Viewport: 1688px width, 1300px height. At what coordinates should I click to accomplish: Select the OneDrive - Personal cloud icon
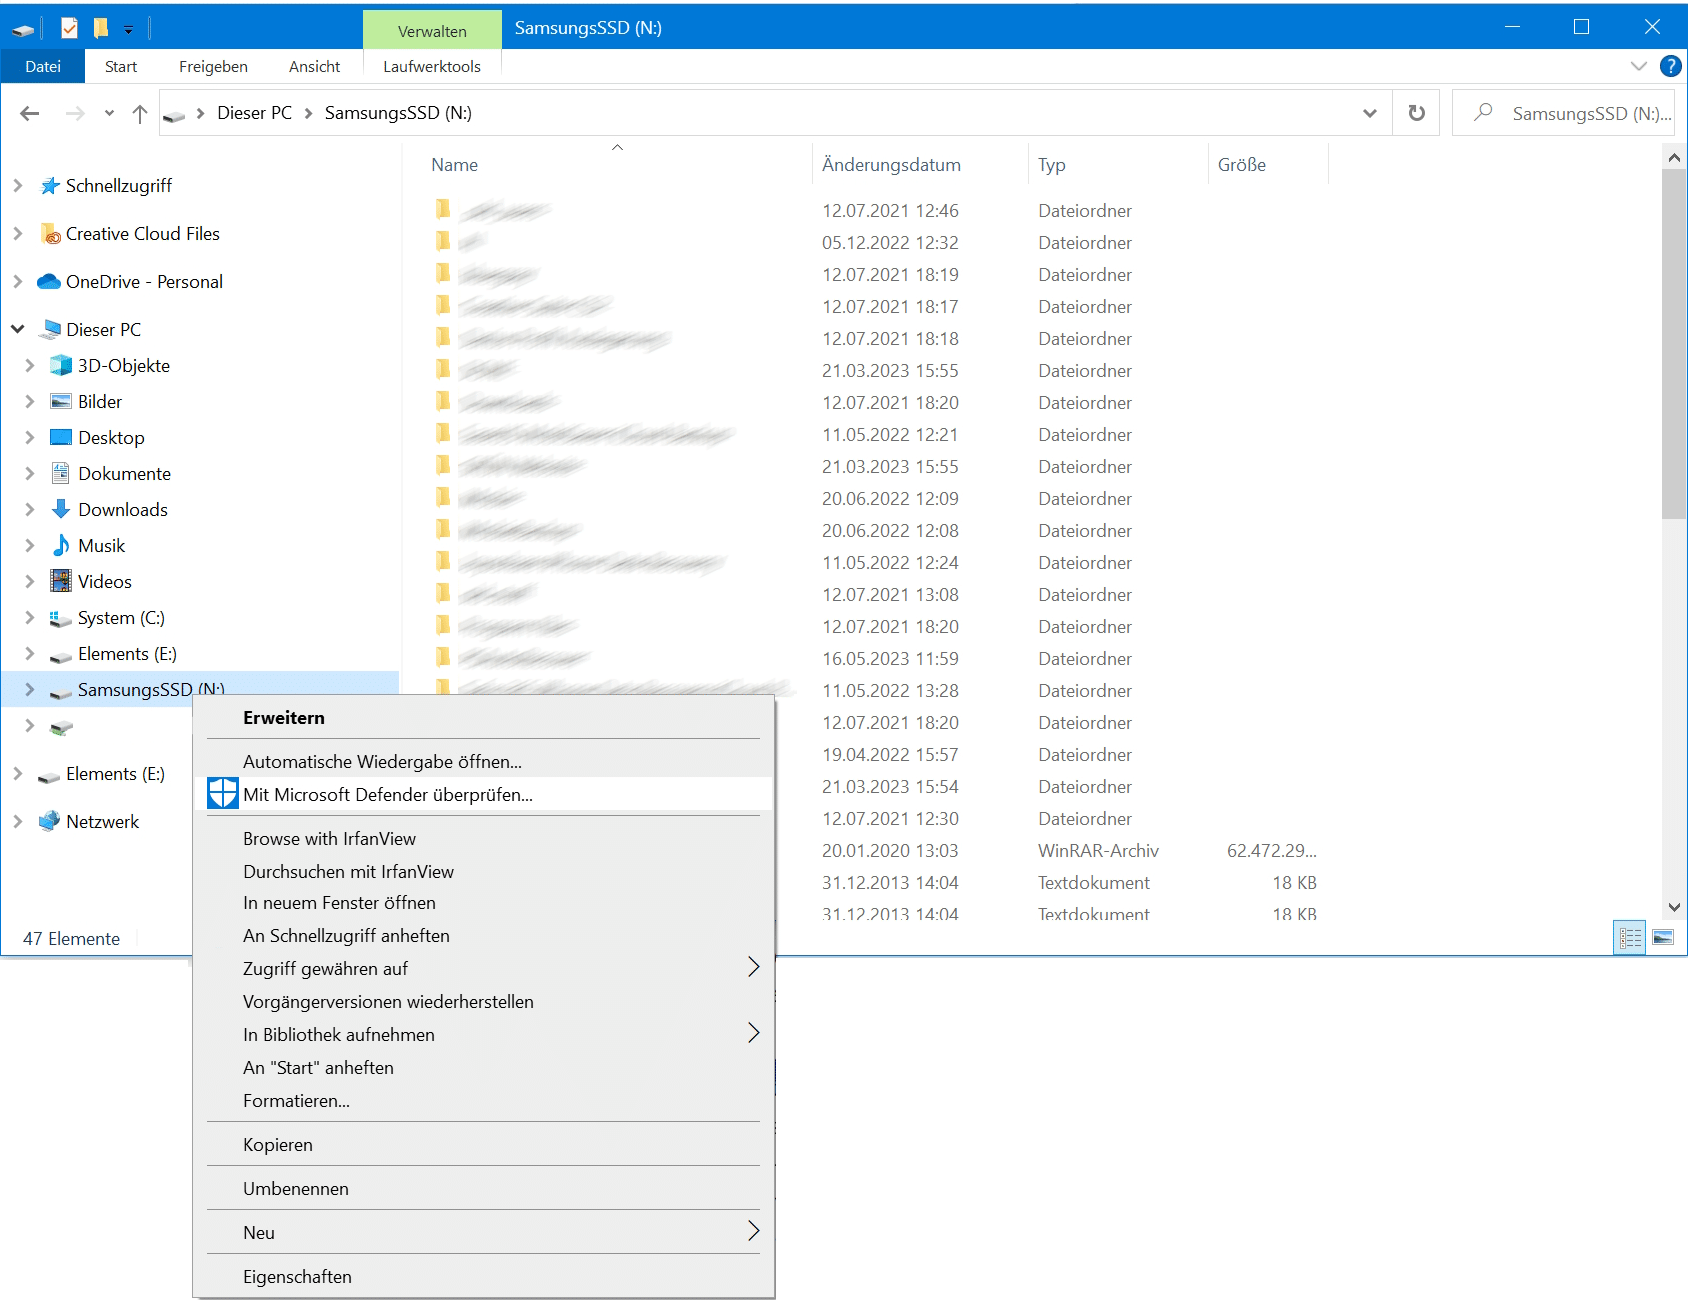tap(49, 282)
